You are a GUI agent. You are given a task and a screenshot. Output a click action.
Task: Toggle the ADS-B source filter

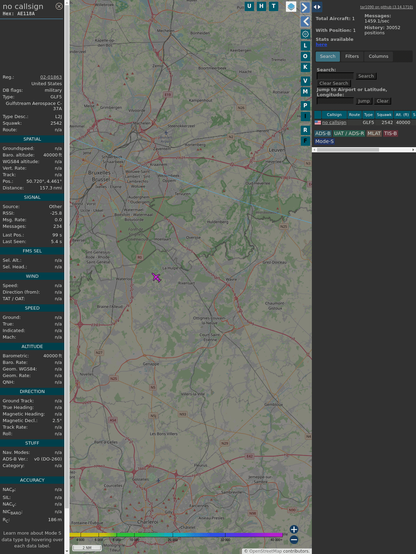click(323, 133)
